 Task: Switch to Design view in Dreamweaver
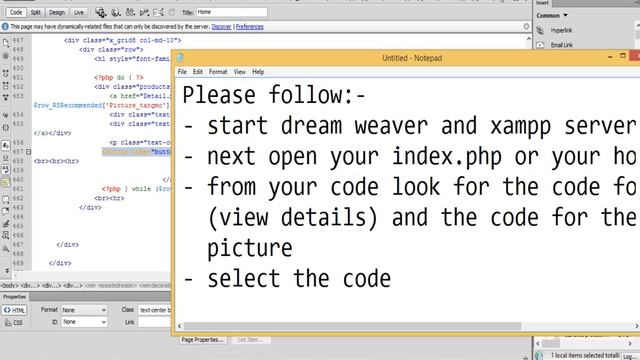(57, 12)
